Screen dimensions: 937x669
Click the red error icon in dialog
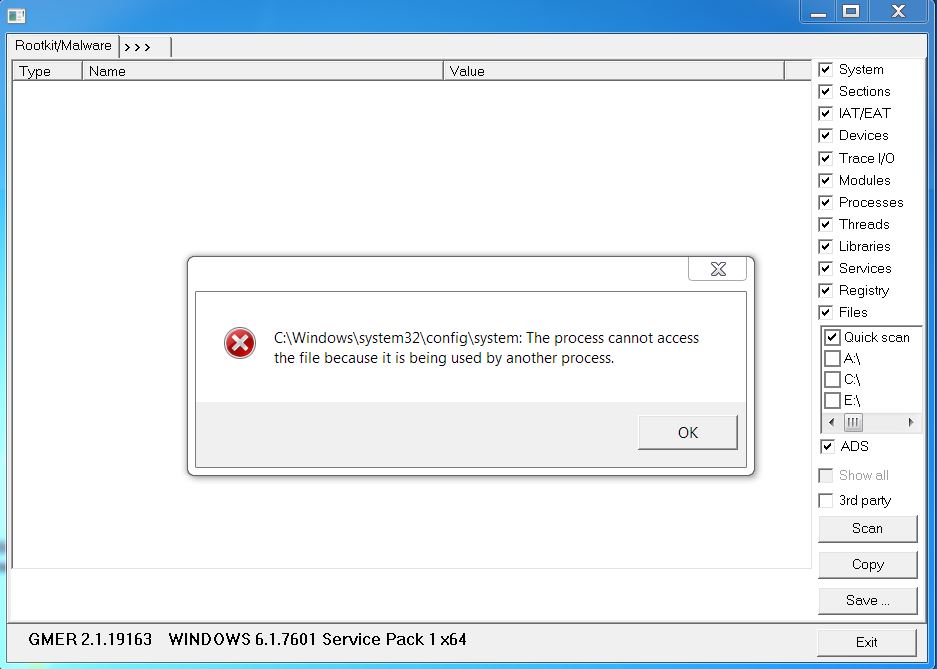pyautogui.click(x=240, y=343)
